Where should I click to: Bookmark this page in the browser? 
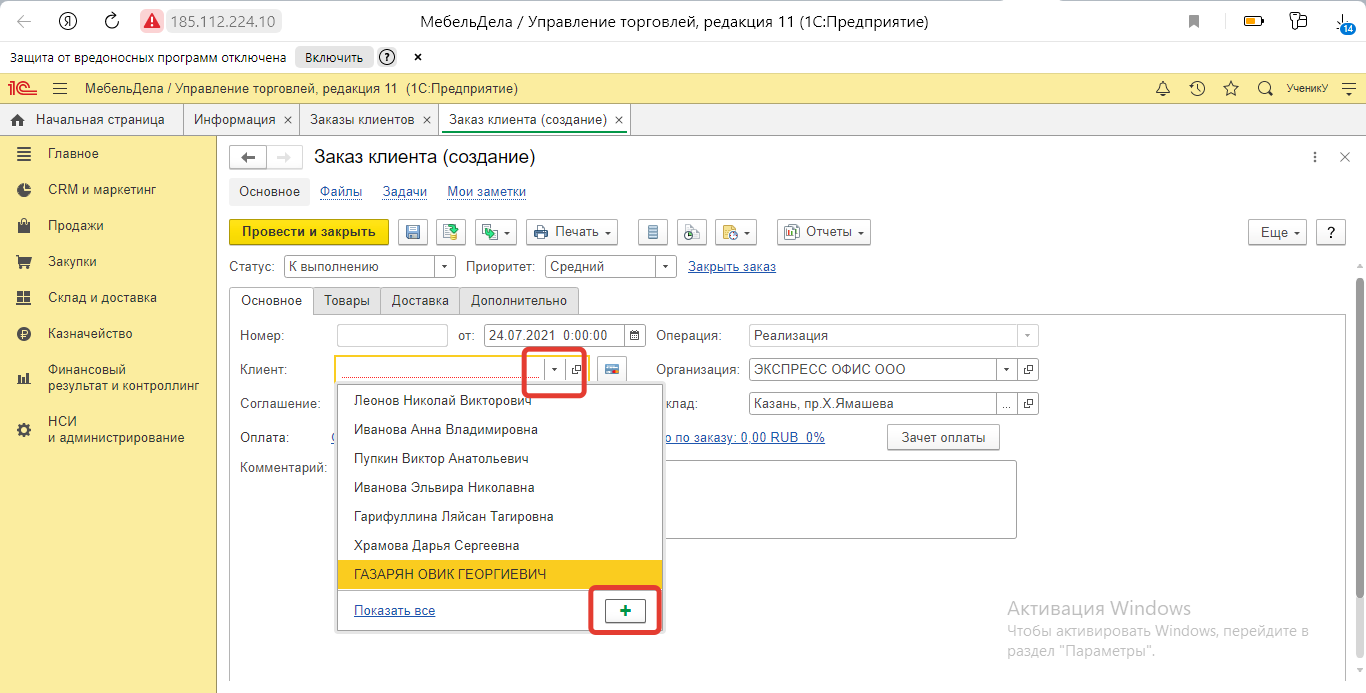(x=1194, y=20)
